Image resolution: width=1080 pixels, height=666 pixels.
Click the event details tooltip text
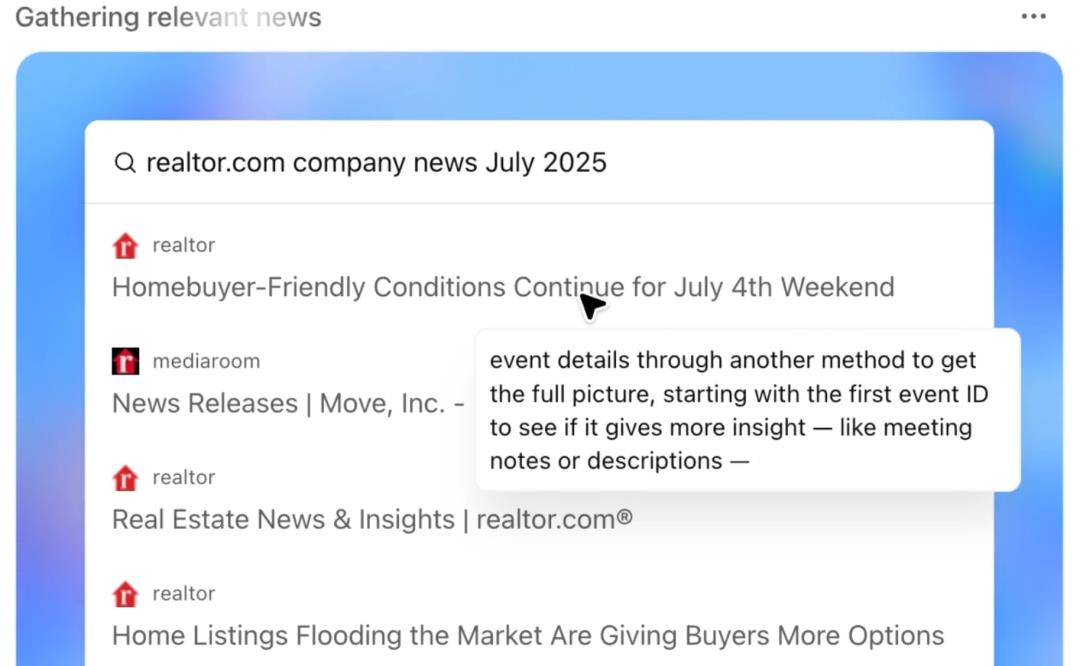click(739, 410)
